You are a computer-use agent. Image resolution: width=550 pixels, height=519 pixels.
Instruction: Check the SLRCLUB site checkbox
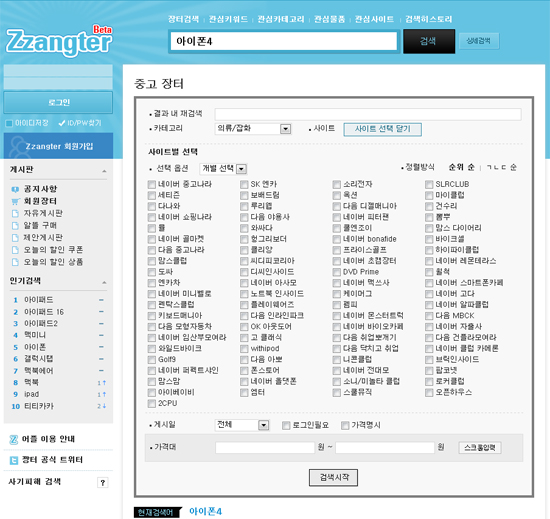tap(429, 184)
